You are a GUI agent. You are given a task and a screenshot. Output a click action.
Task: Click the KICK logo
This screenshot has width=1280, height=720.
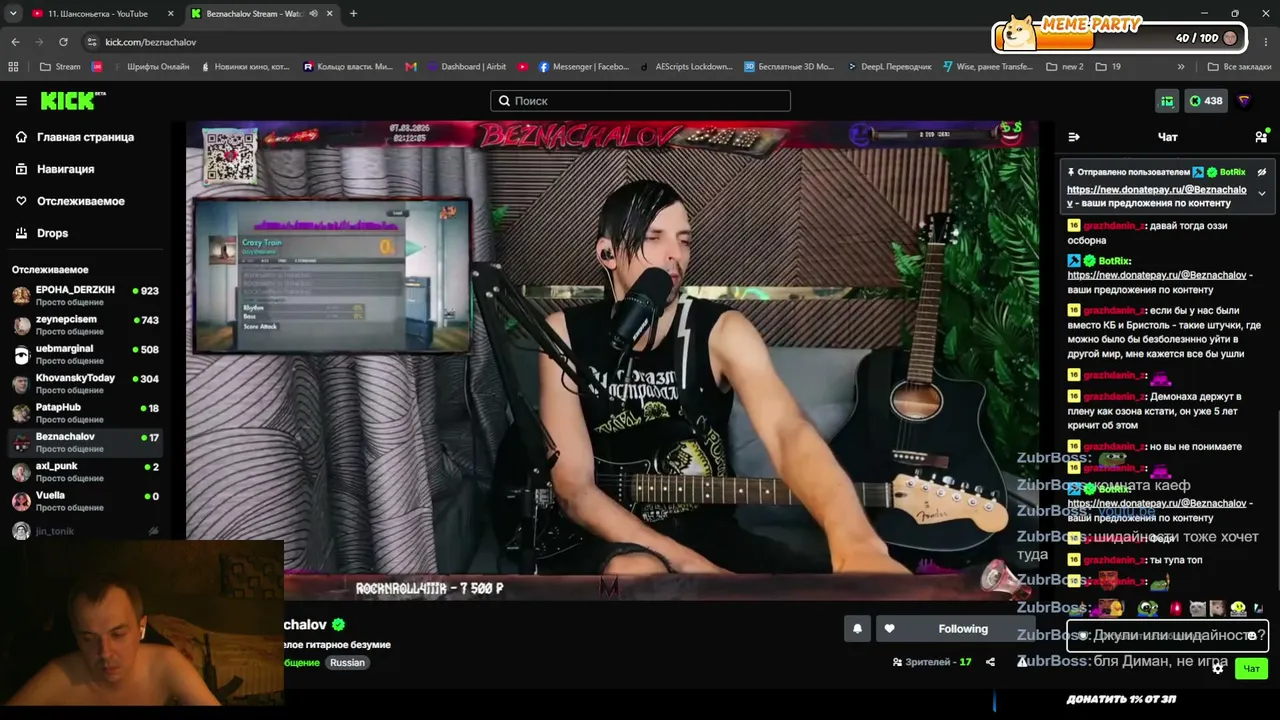click(x=73, y=100)
